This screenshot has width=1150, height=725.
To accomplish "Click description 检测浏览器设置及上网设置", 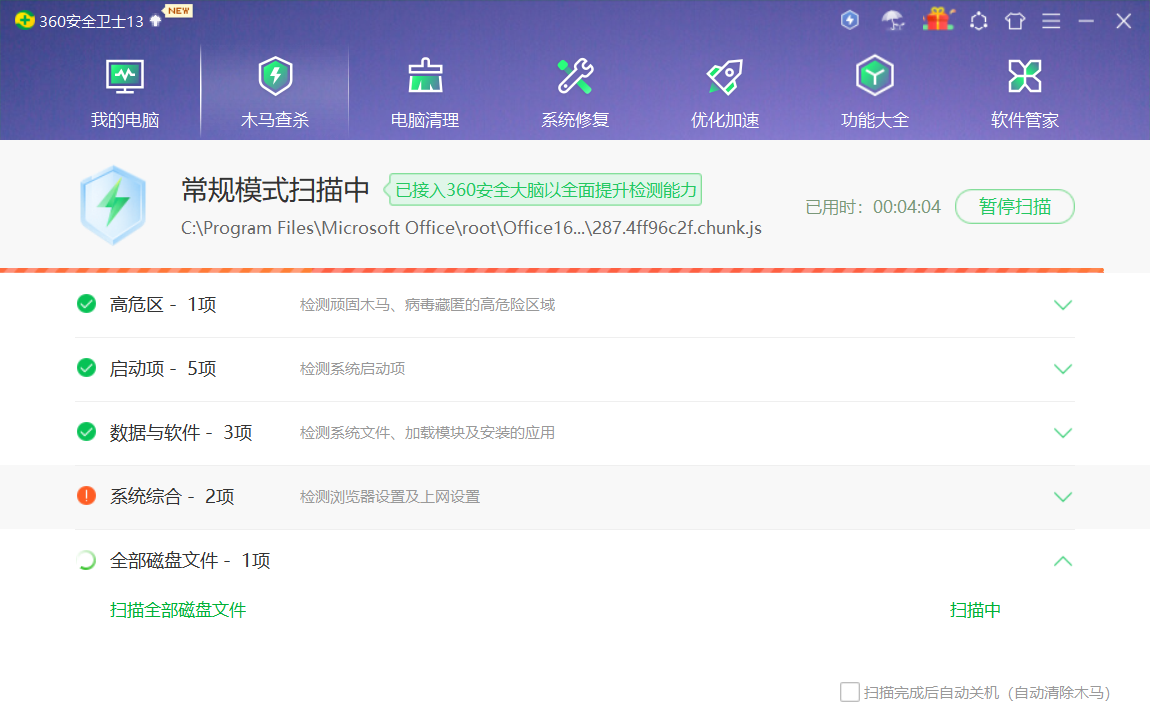I will point(390,496).
